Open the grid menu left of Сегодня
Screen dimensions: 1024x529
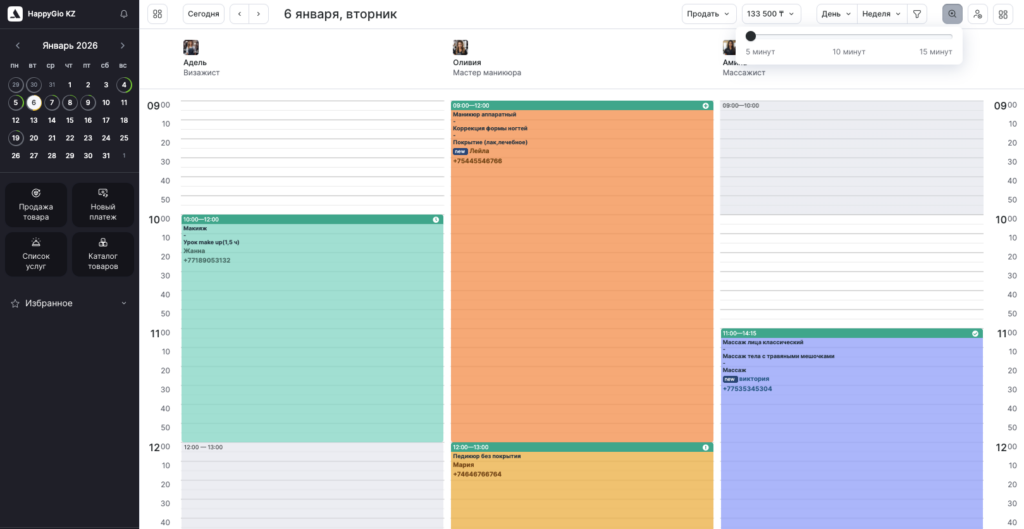pyautogui.click(x=158, y=14)
